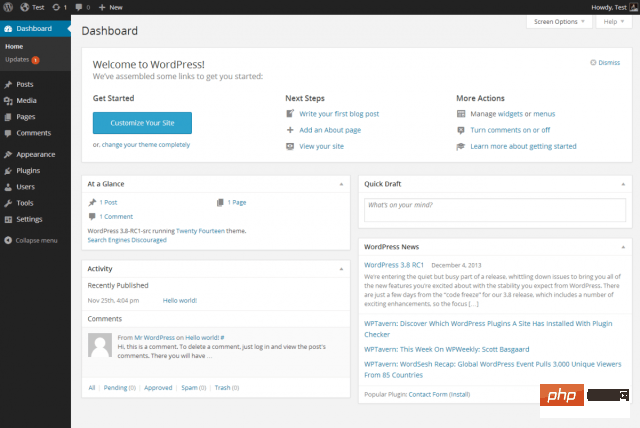Open the Howdy, Test user avatar
This screenshot has width=640, height=428.
pos(633,7)
